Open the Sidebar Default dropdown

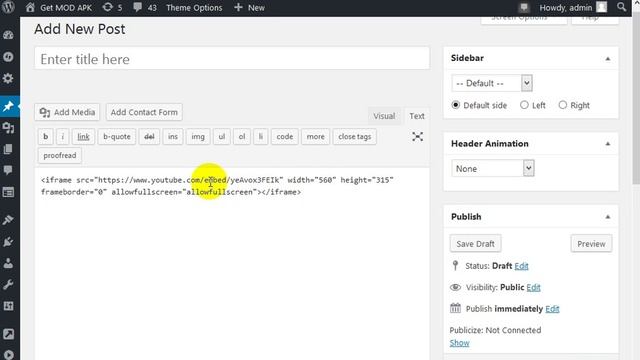[492, 83]
